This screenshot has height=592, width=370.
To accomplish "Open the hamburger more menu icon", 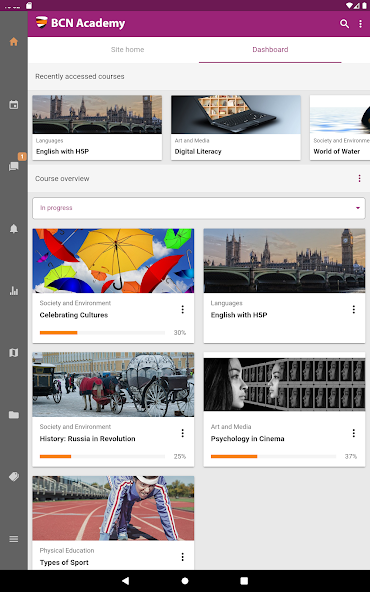I will click(x=14, y=539).
